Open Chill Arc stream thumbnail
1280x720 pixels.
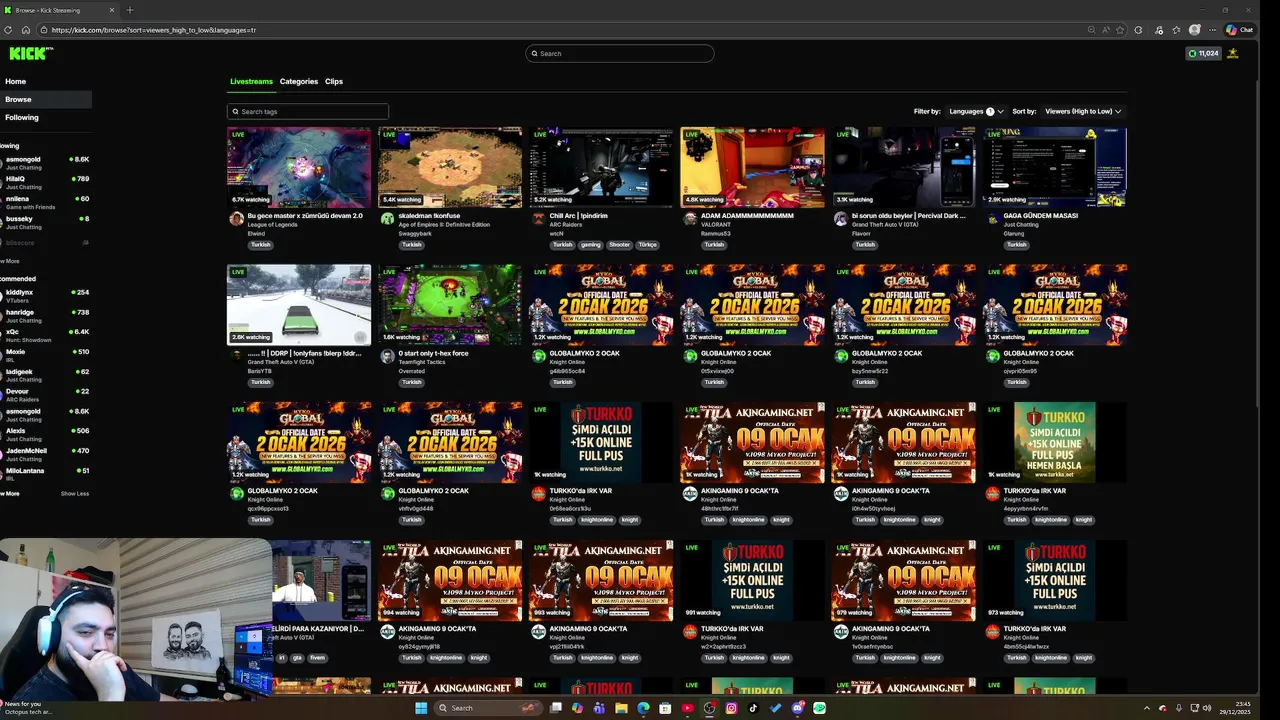pyautogui.click(x=601, y=167)
